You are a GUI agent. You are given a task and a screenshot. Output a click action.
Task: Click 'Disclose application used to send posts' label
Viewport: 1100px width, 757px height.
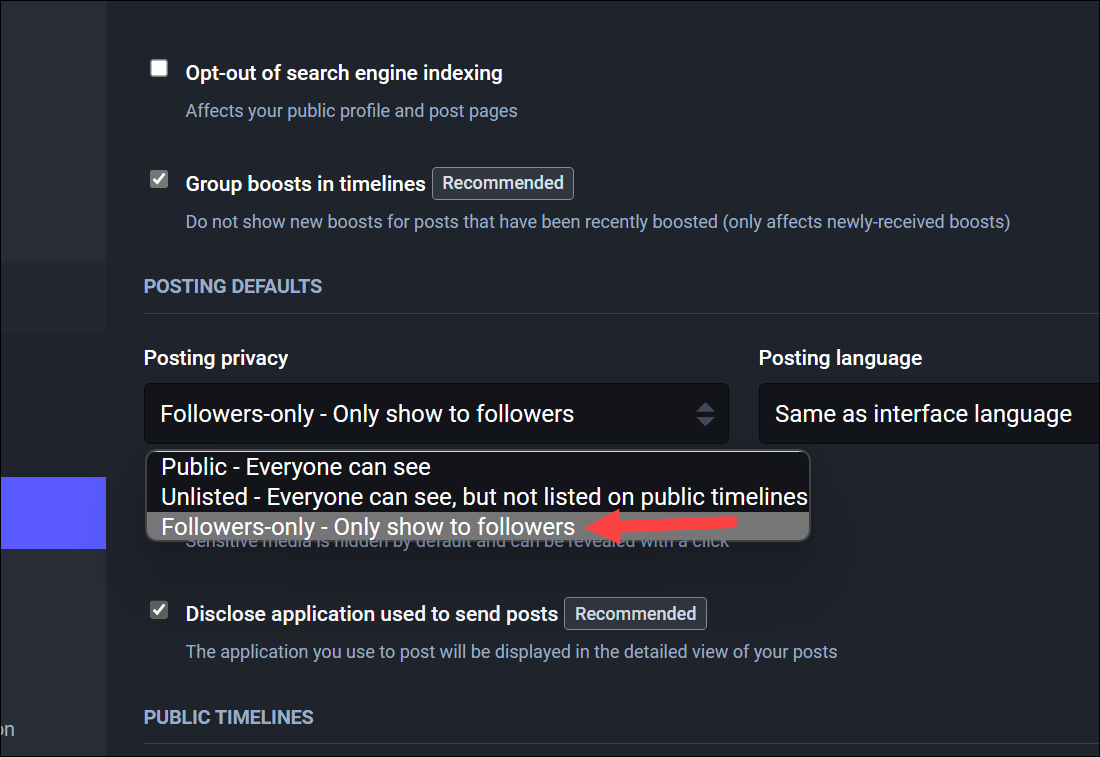pyautogui.click(x=371, y=614)
